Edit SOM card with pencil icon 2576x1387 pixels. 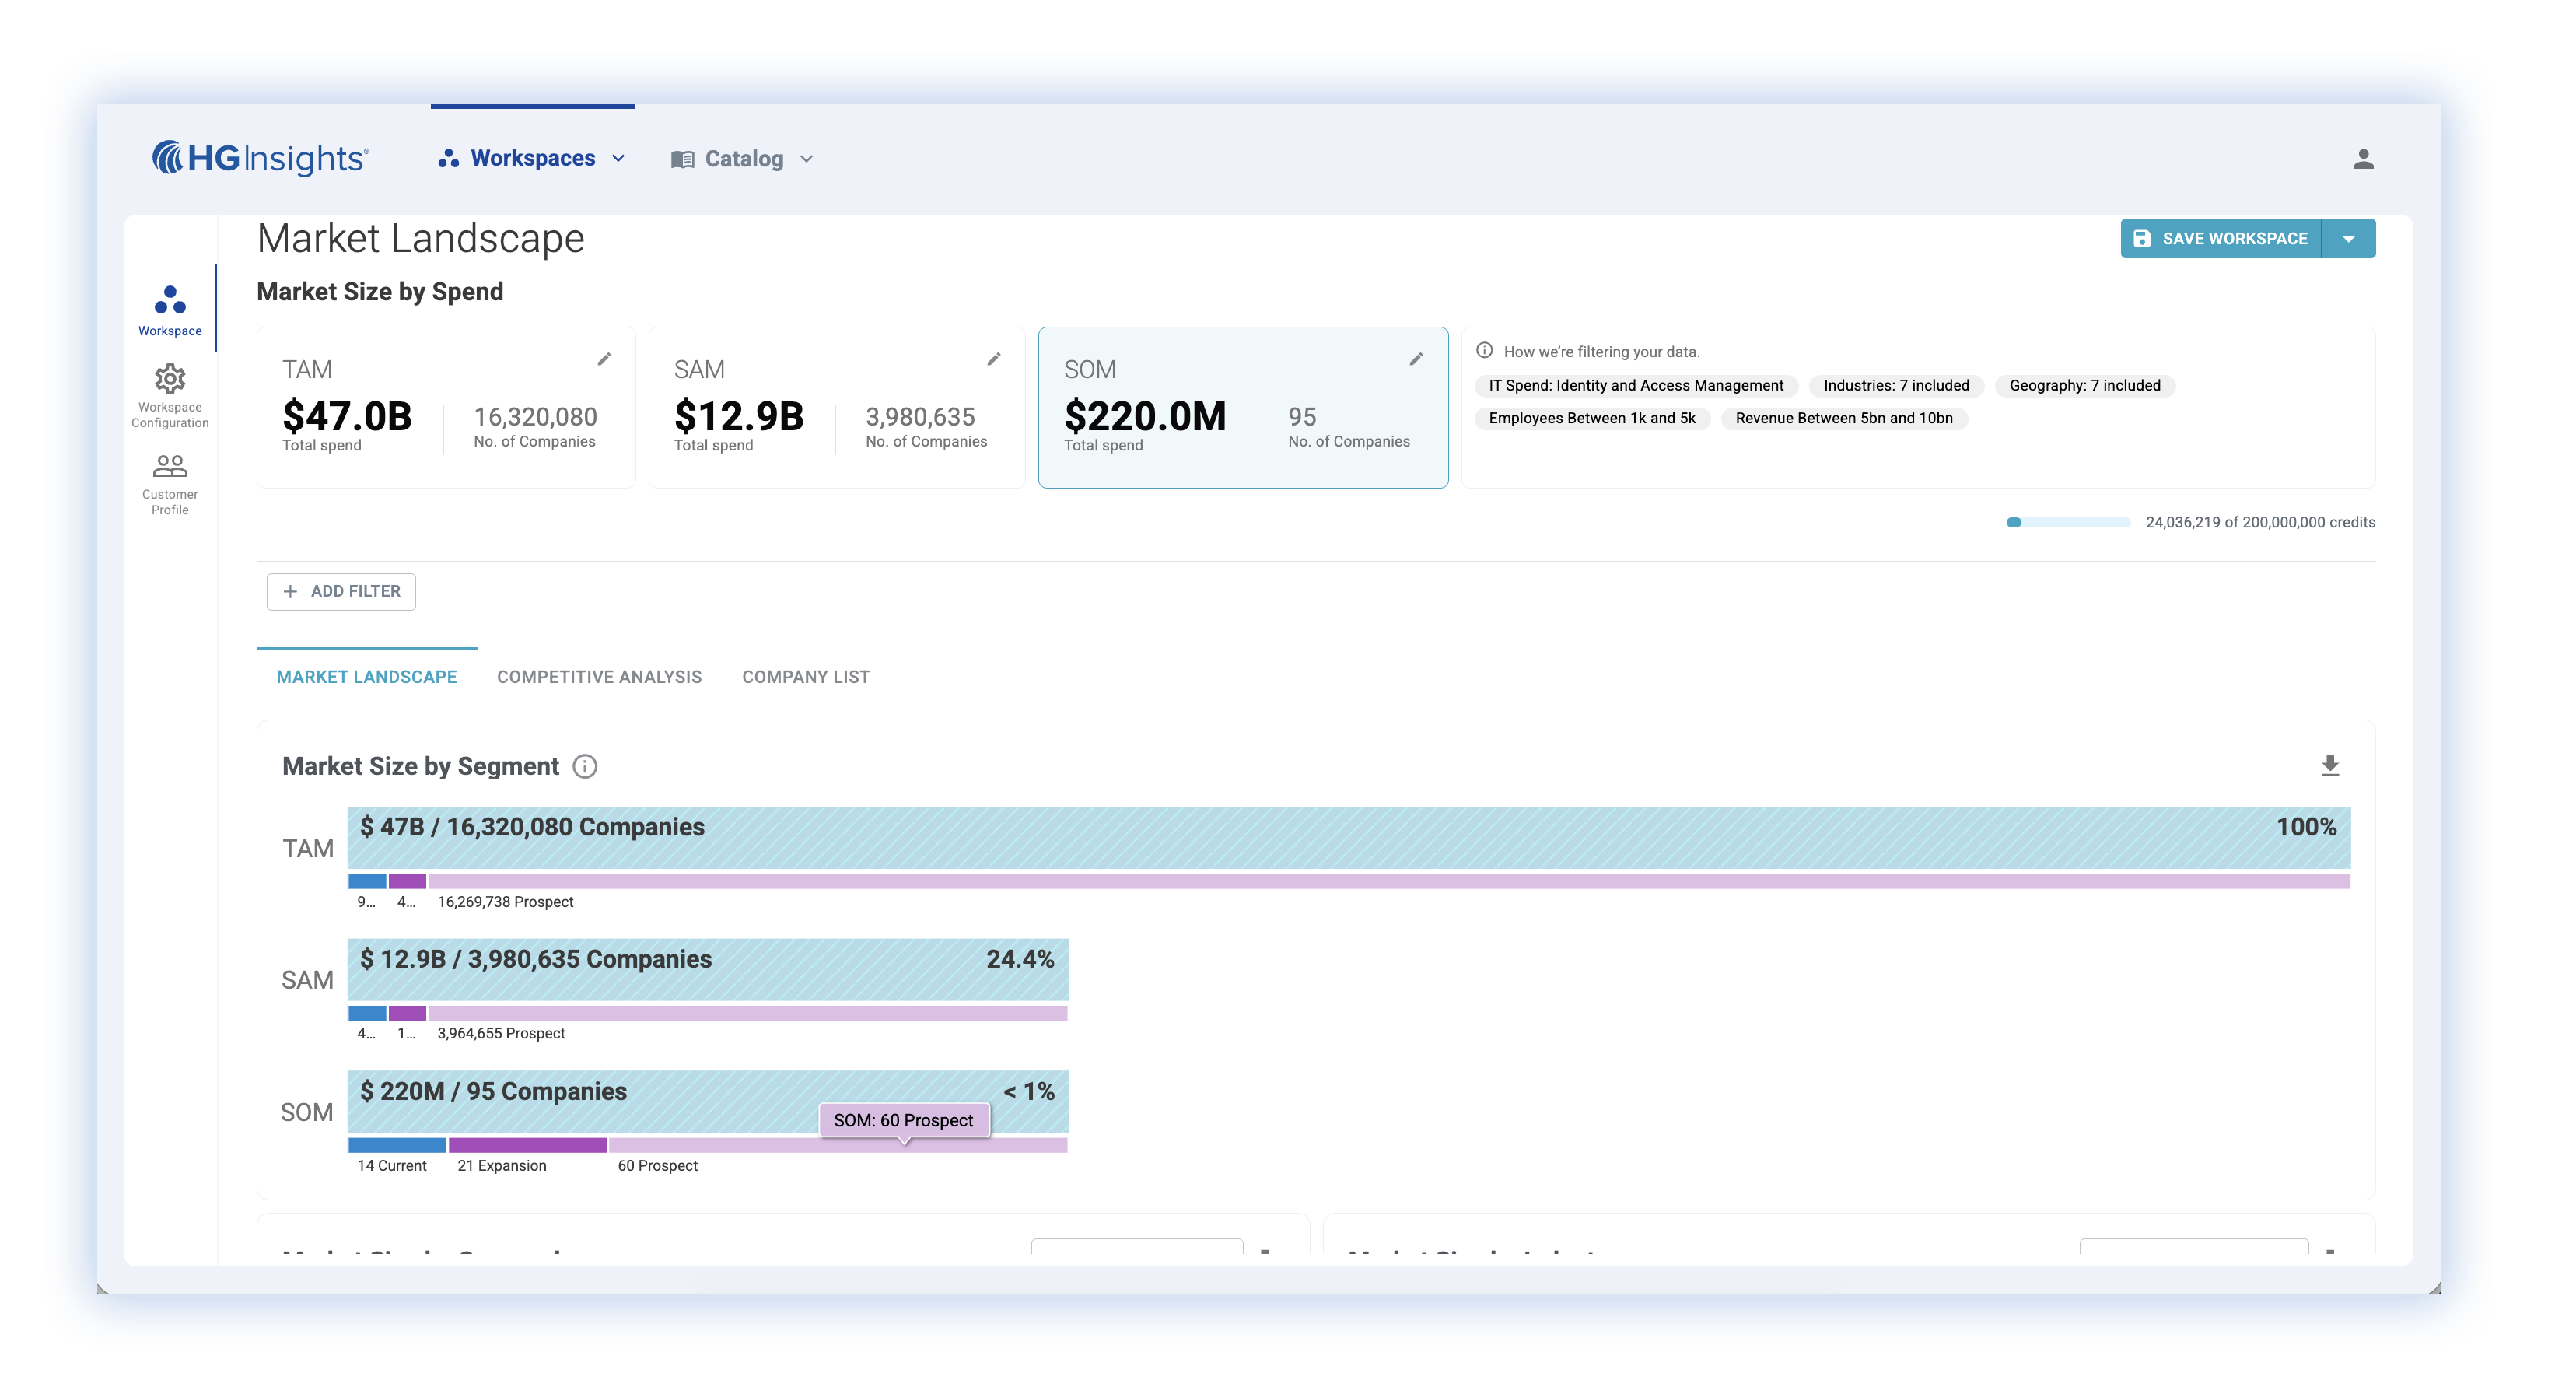(1416, 359)
